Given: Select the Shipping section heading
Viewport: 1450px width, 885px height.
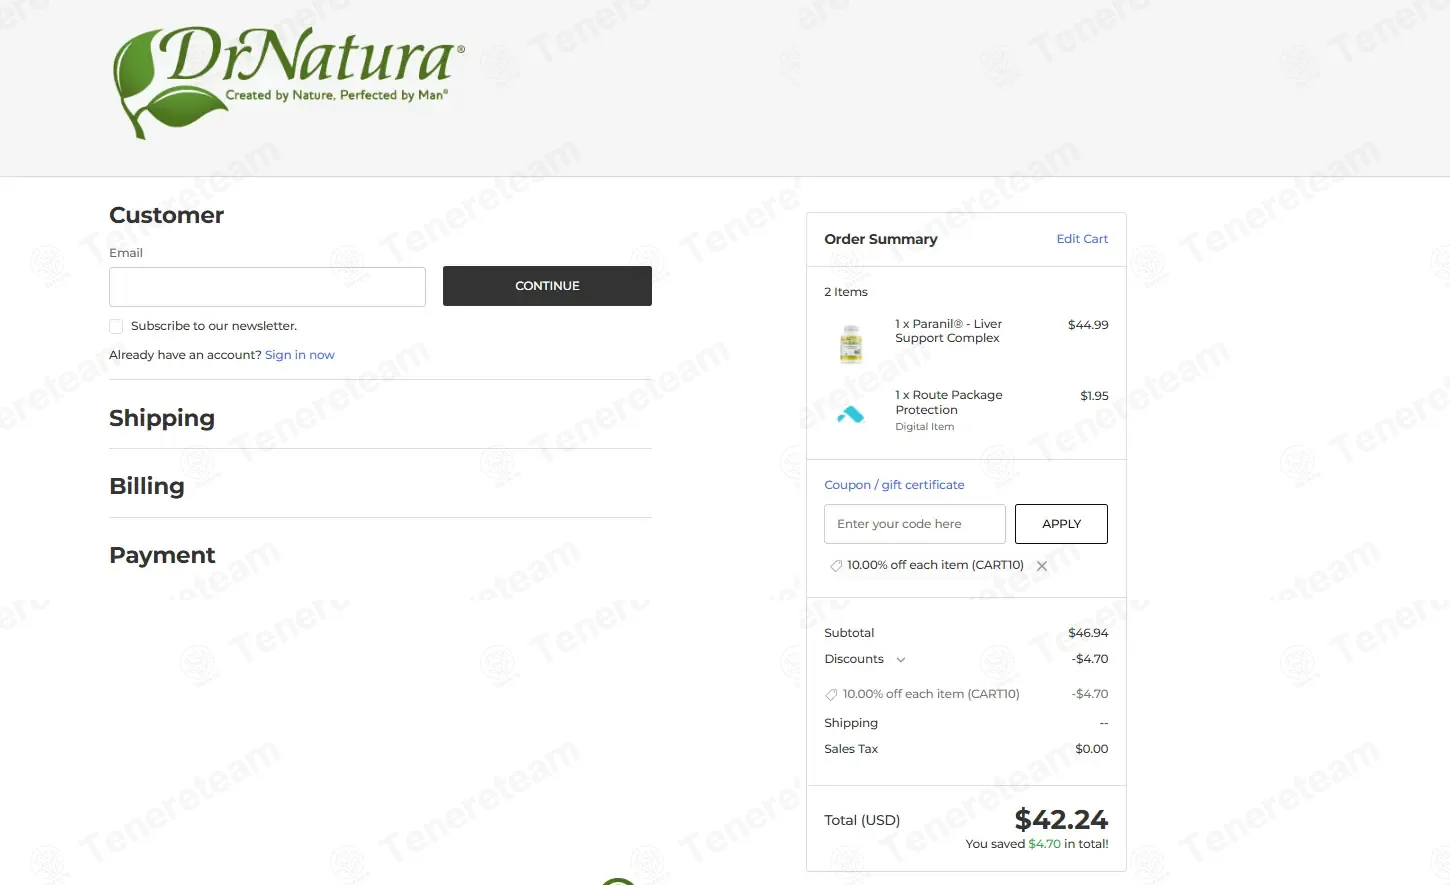Looking at the screenshot, I should (162, 418).
